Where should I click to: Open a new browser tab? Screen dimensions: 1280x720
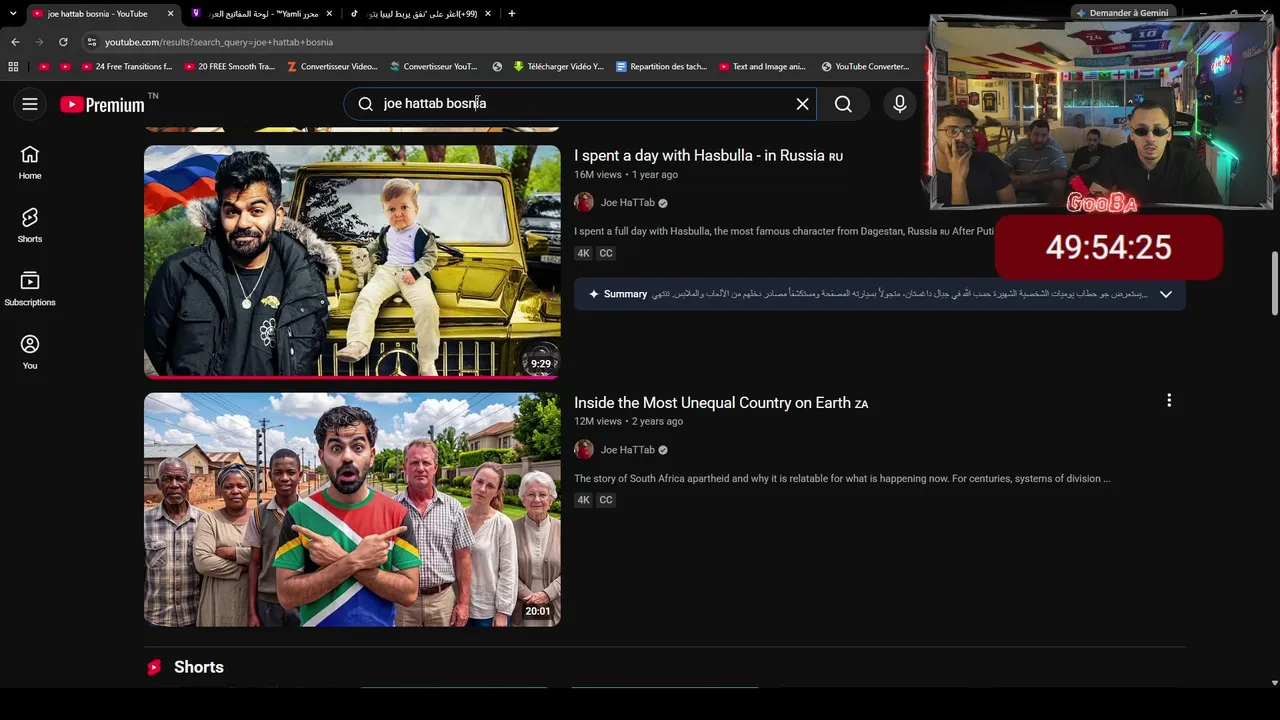[x=512, y=14]
